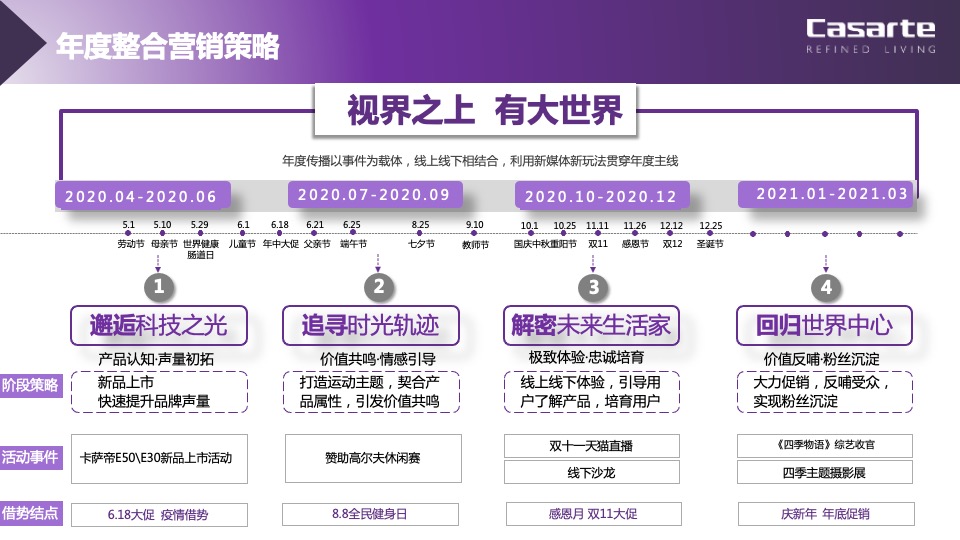Viewport: 960px width, 540px height.
Task: Click the 年度传播以事件为载体 description line
Action: 480,161
